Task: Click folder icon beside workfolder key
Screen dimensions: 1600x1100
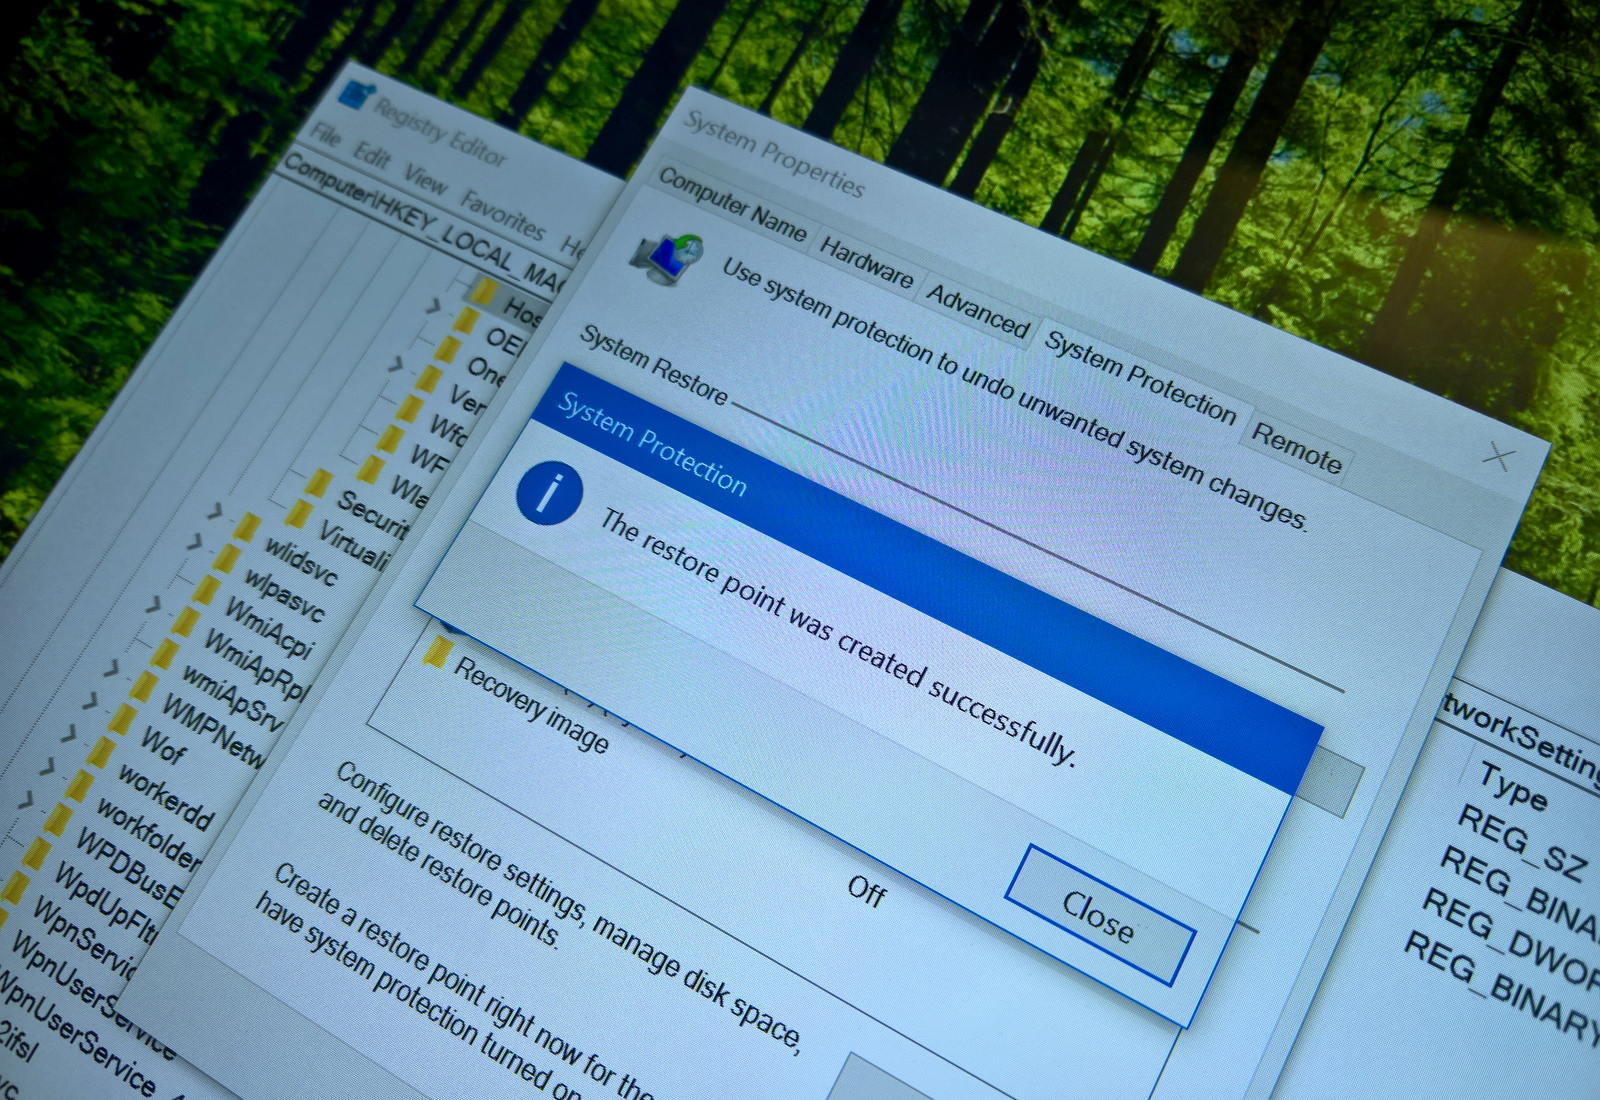Action: coord(79,787)
